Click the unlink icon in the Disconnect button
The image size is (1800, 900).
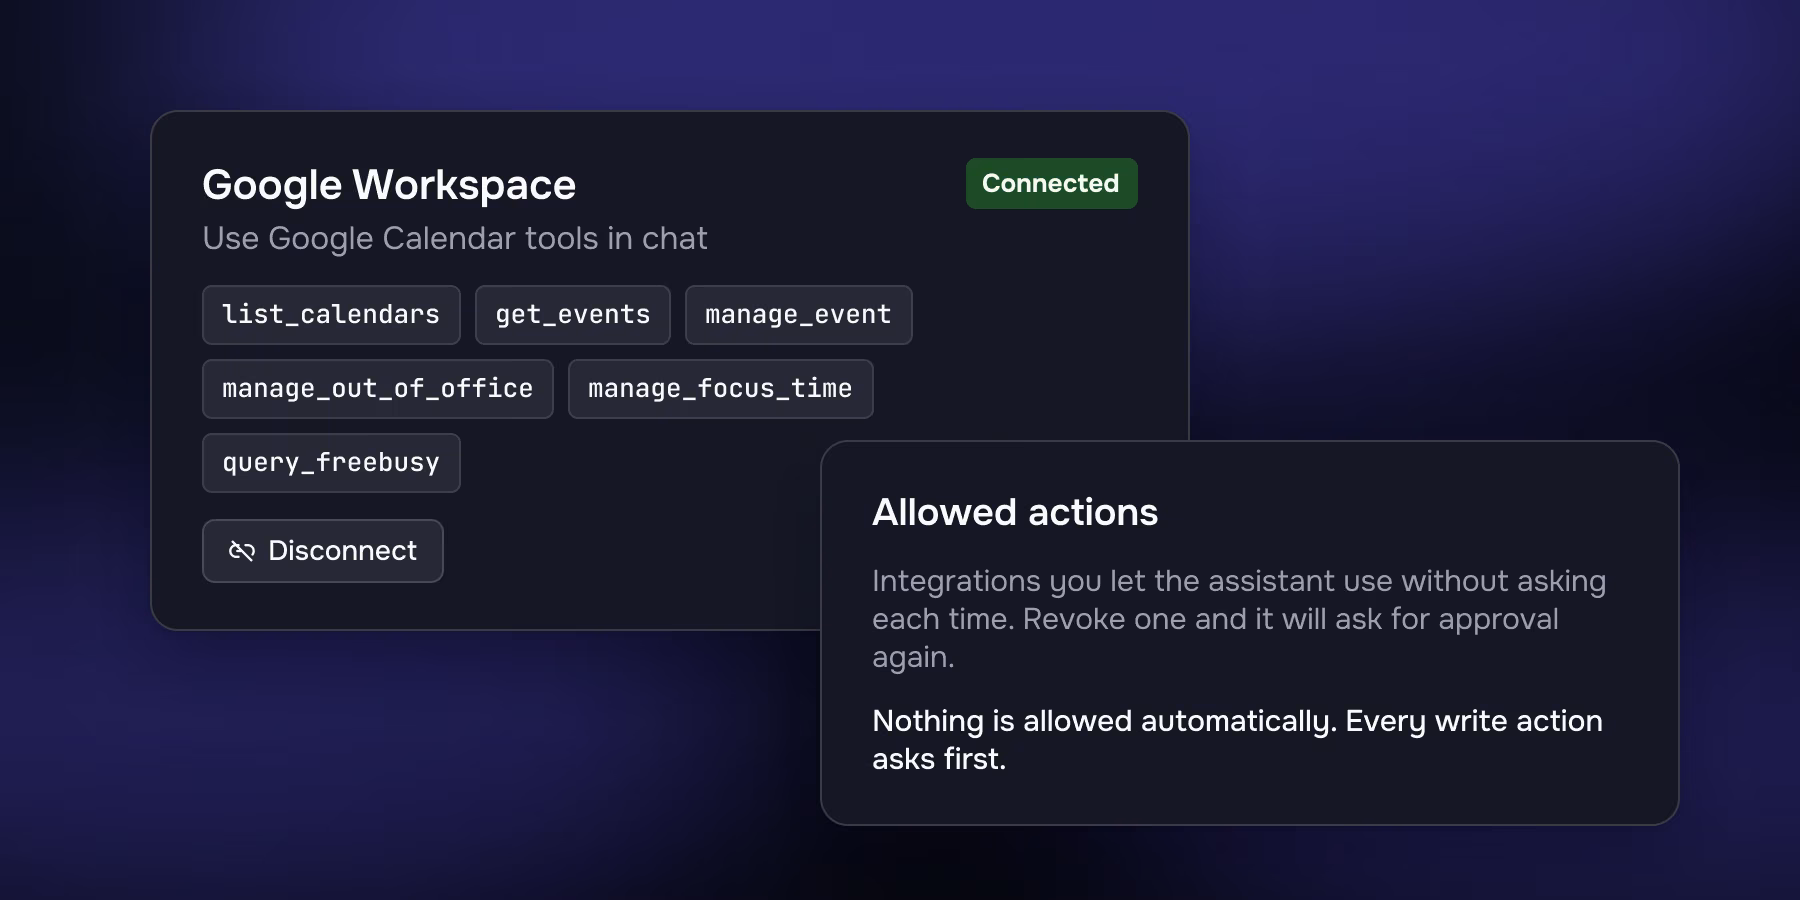coord(242,551)
